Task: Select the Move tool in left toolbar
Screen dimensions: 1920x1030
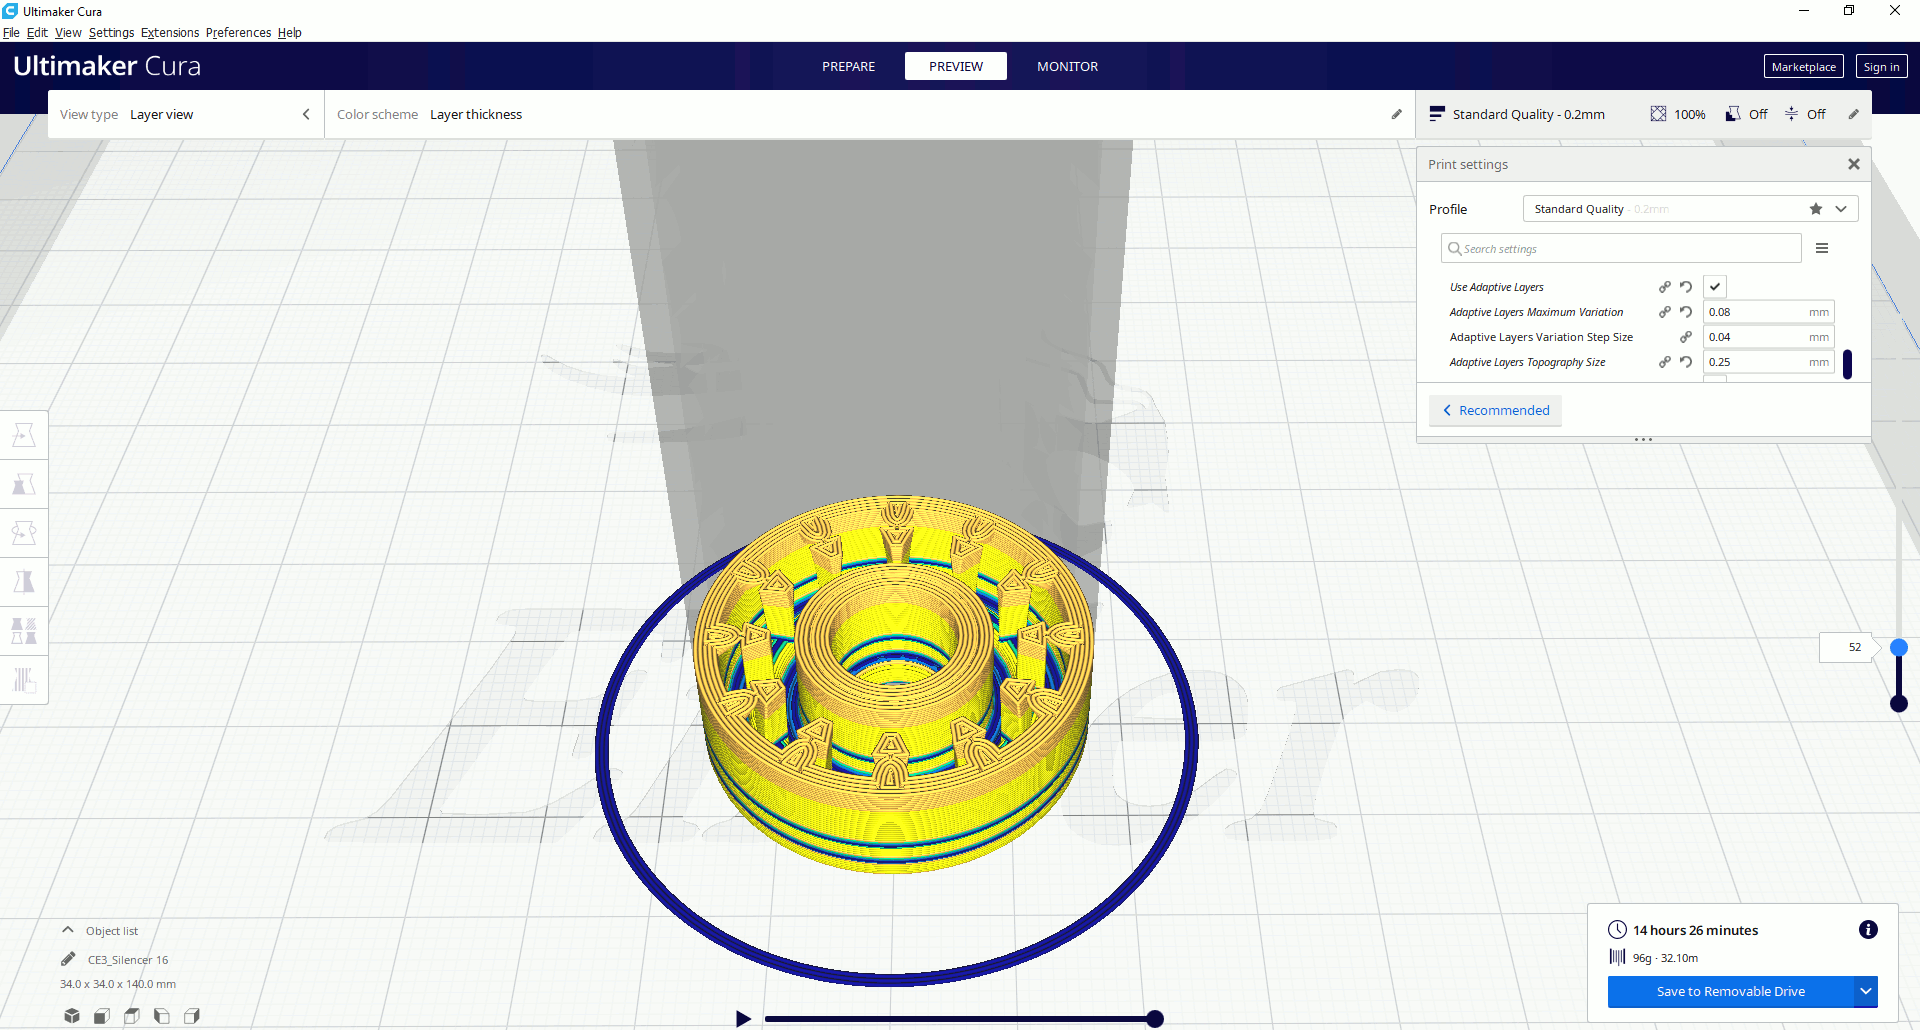Action: 24,435
